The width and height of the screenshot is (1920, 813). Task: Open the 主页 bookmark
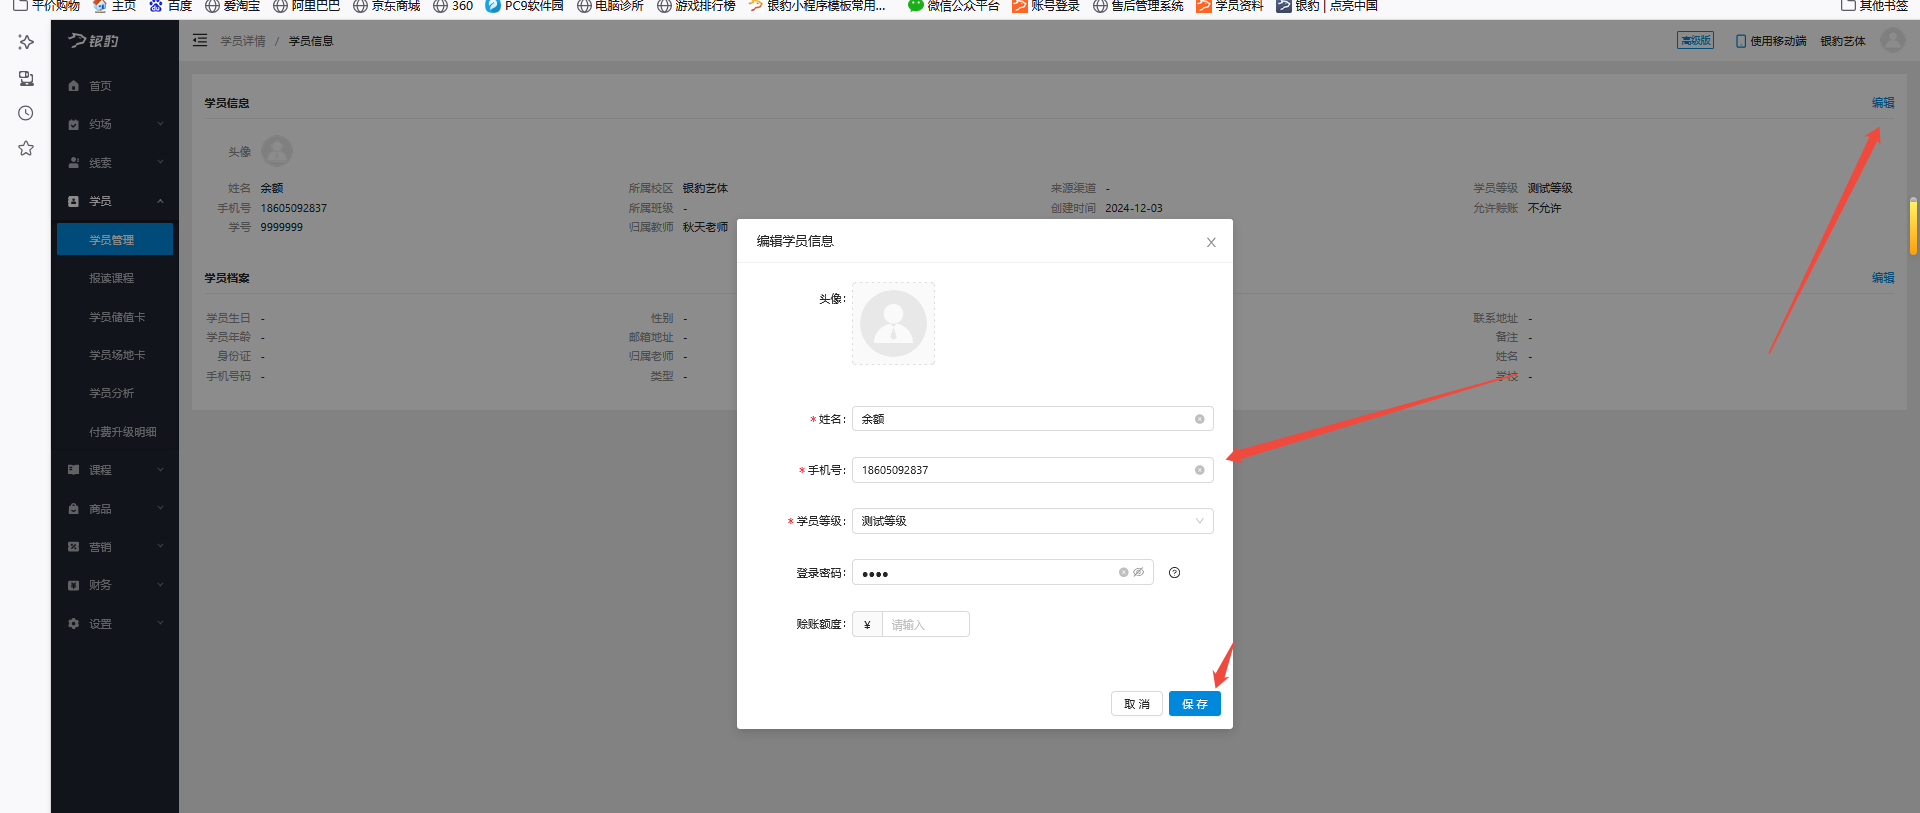[114, 6]
